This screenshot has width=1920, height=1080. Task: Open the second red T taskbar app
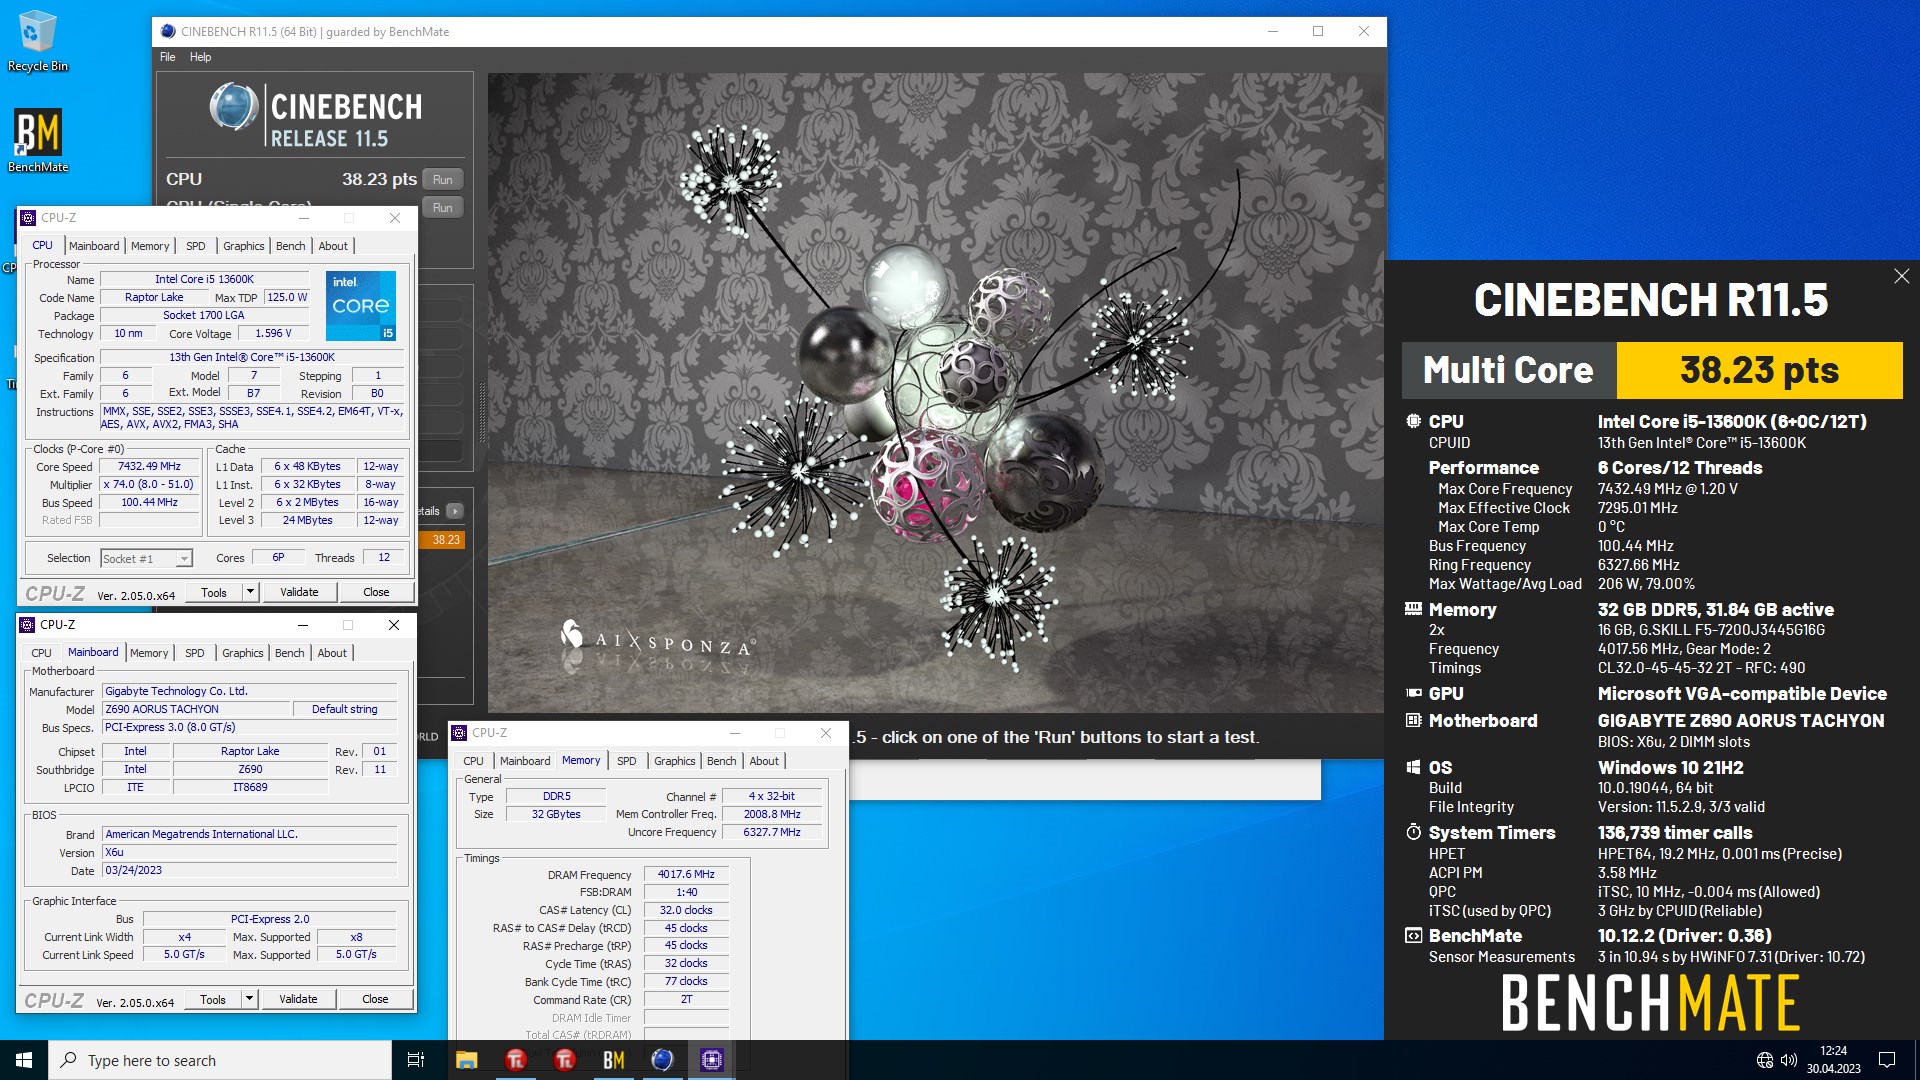tap(565, 1060)
